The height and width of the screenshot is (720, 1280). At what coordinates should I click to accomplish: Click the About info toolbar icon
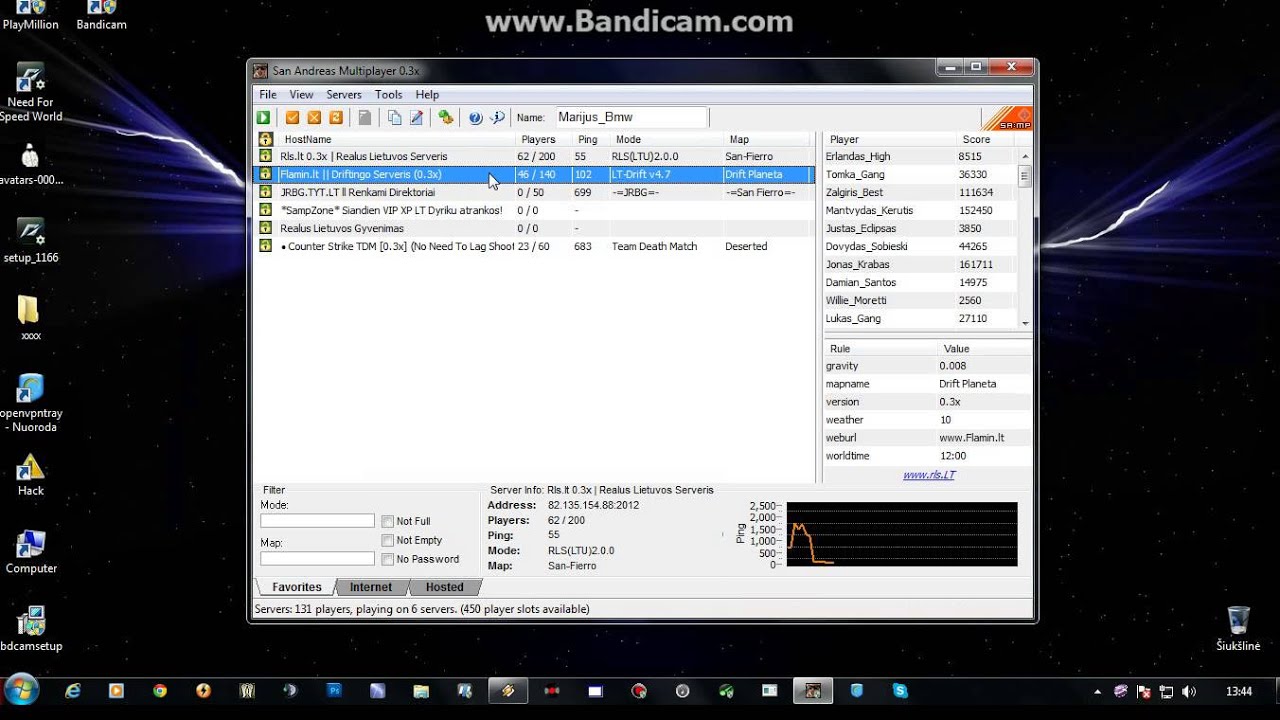point(497,118)
